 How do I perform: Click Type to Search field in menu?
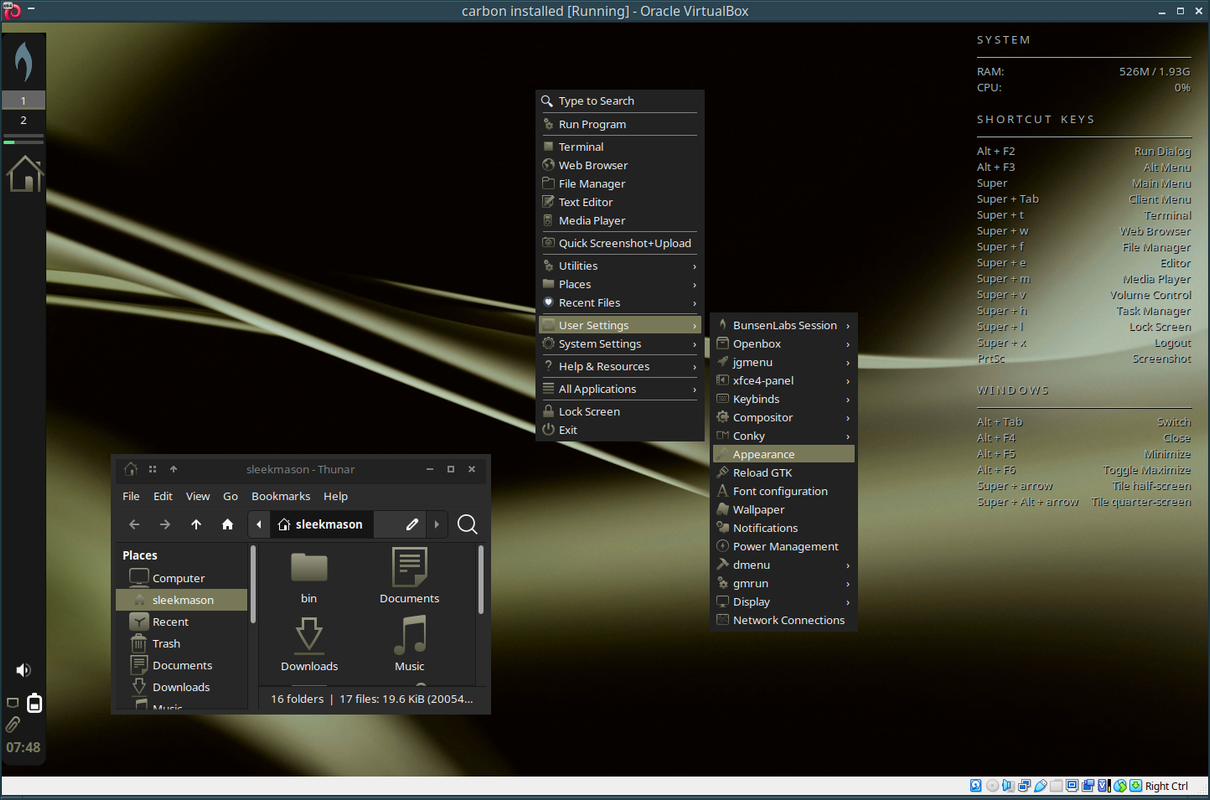tap(619, 101)
